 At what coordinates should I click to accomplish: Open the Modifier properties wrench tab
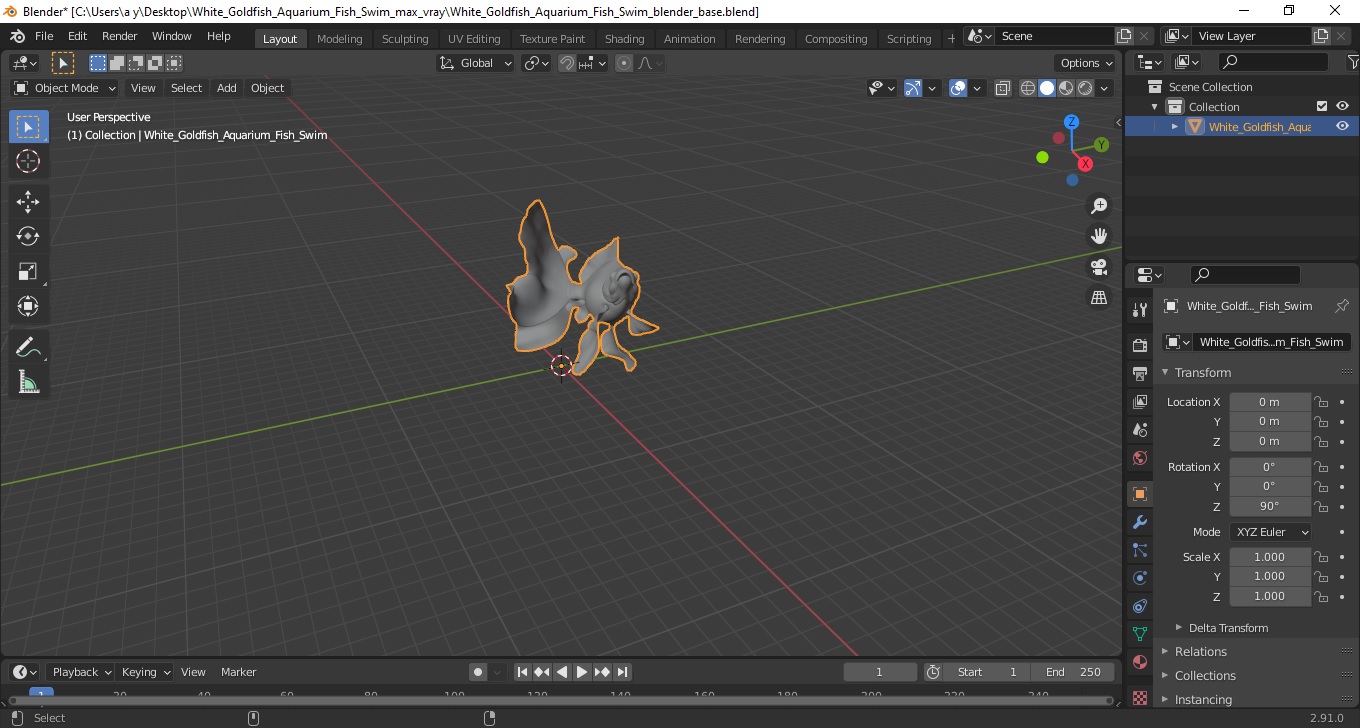tap(1140, 522)
